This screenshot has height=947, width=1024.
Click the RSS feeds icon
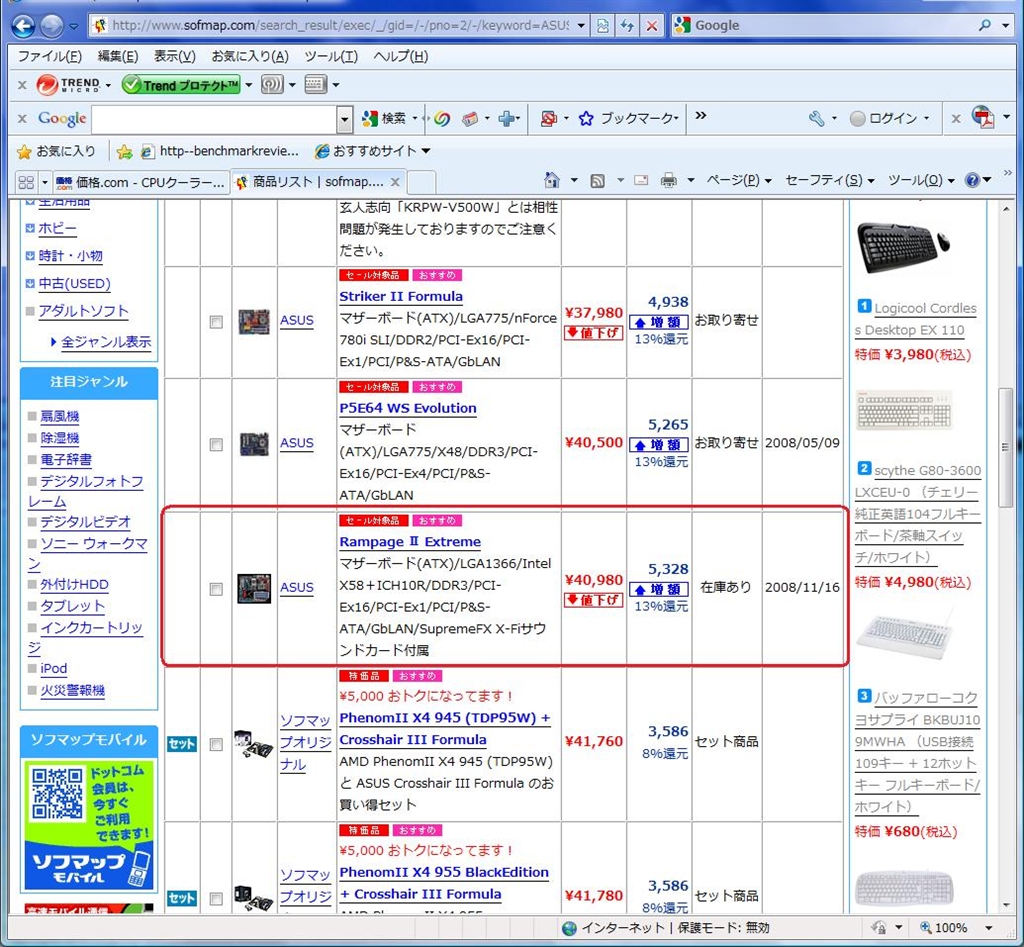(x=597, y=180)
